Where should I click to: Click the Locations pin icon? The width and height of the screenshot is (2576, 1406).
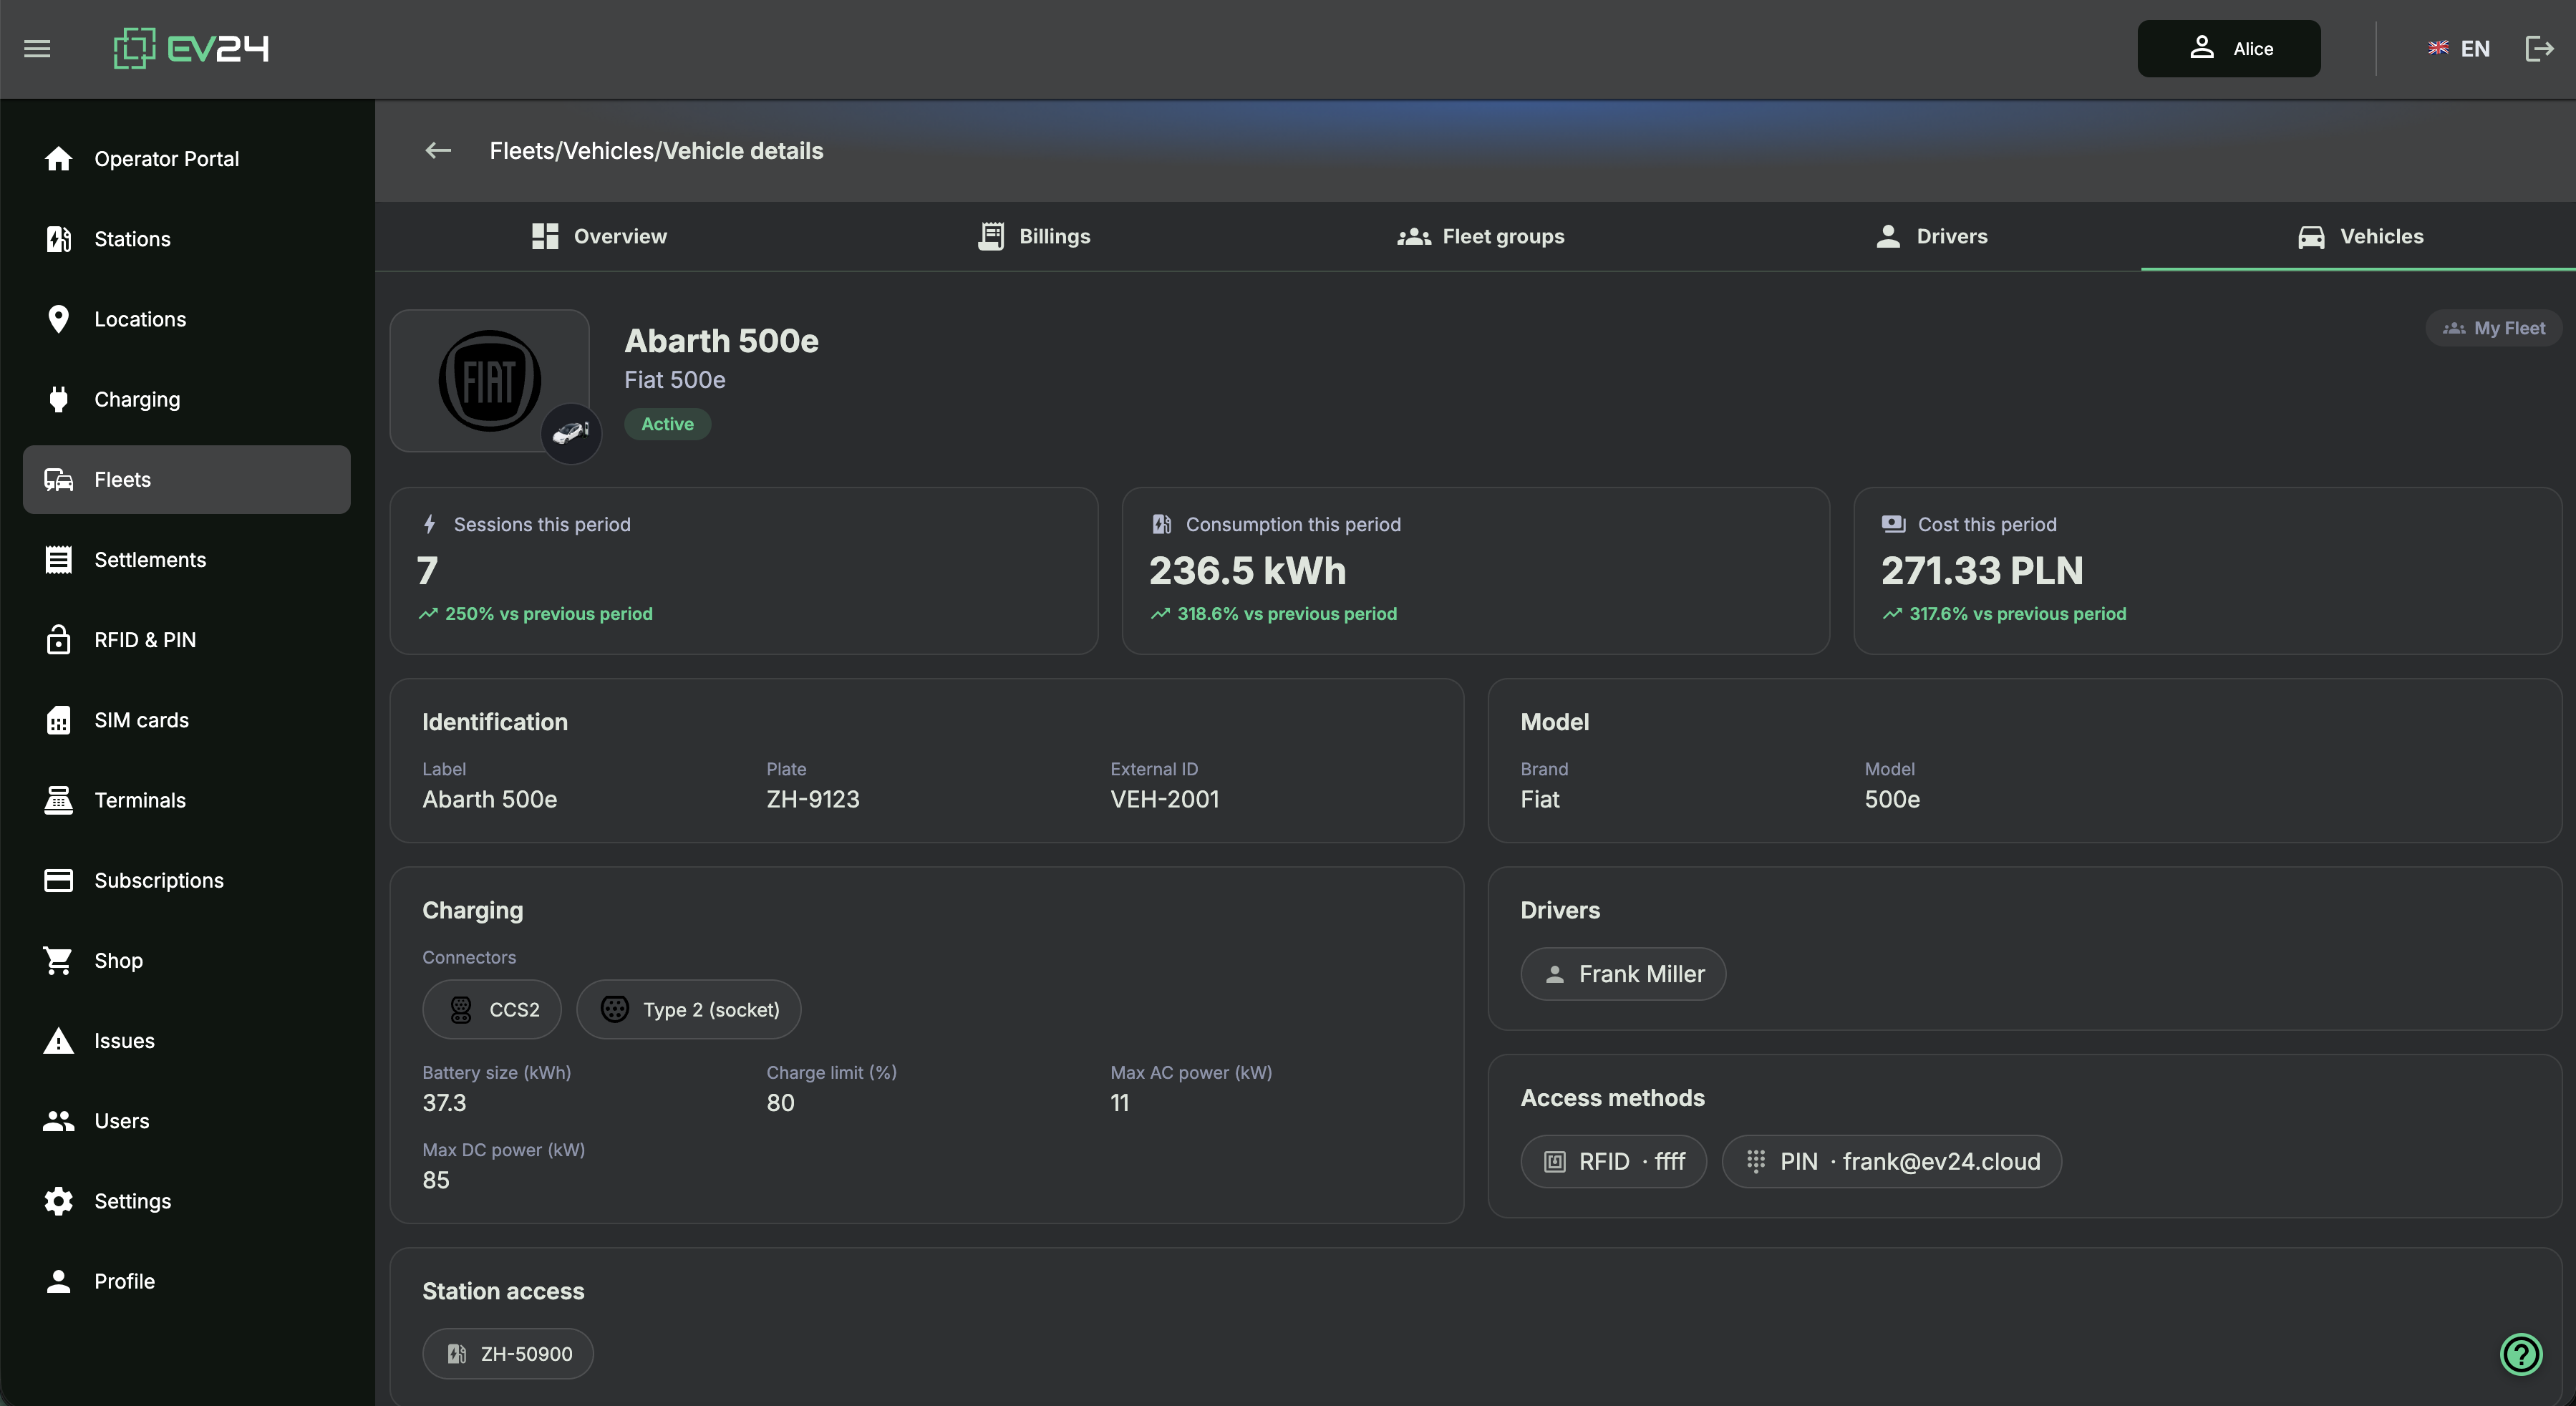pos(59,319)
